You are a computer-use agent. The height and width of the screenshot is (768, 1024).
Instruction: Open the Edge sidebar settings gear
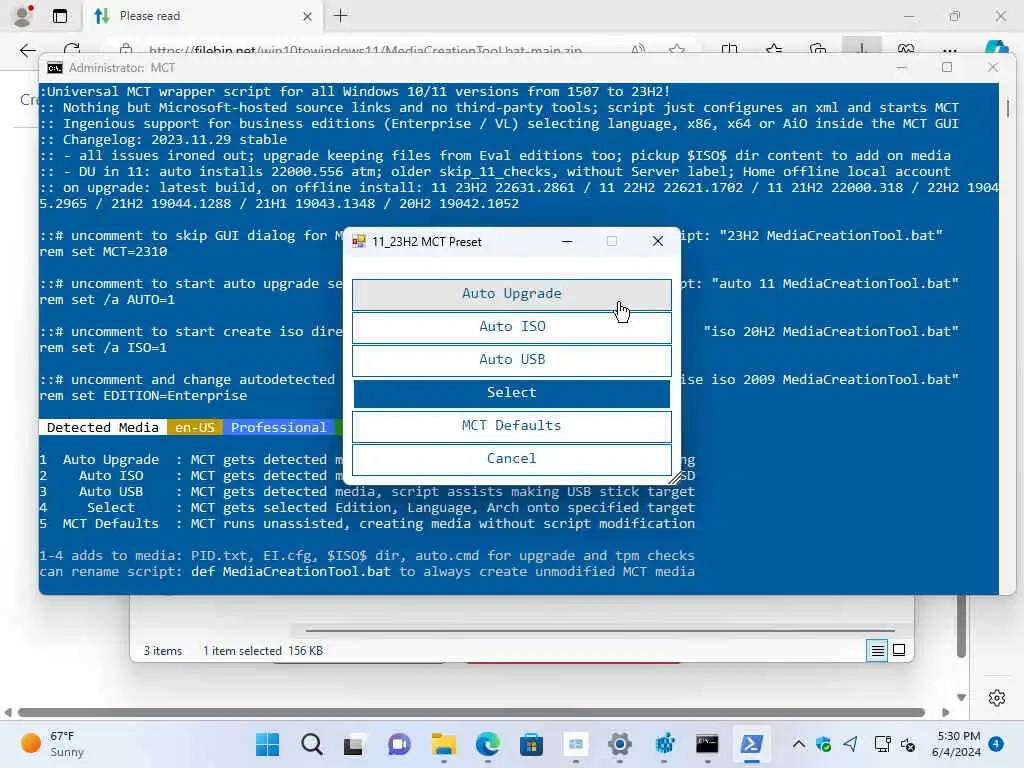point(997,698)
